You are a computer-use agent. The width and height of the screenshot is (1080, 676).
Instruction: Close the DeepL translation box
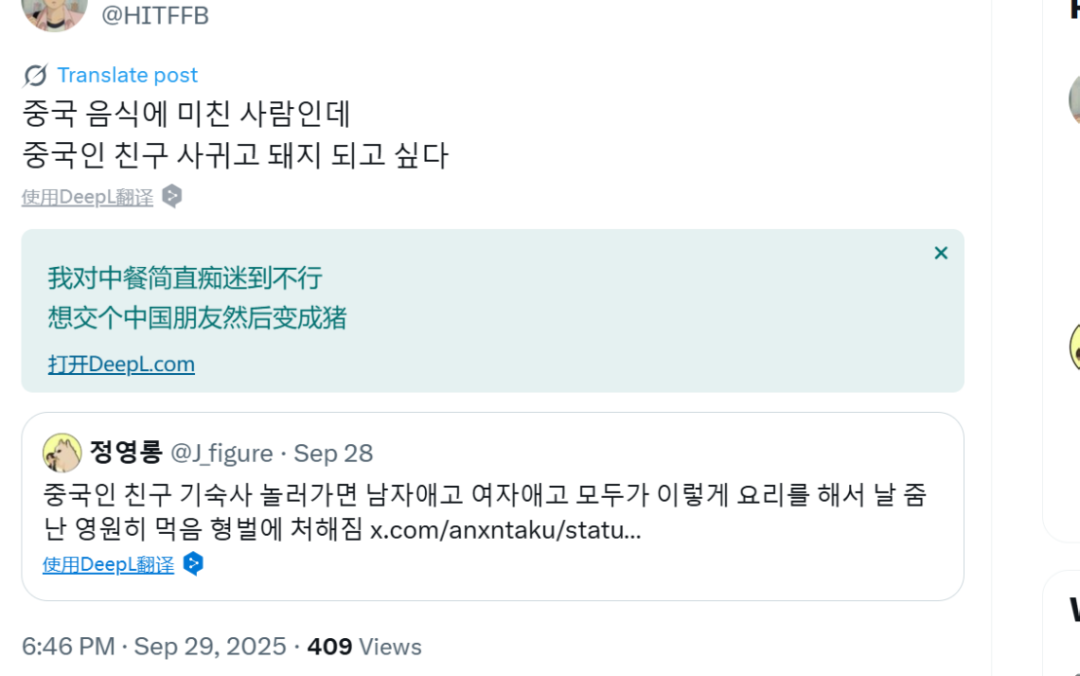point(940,253)
